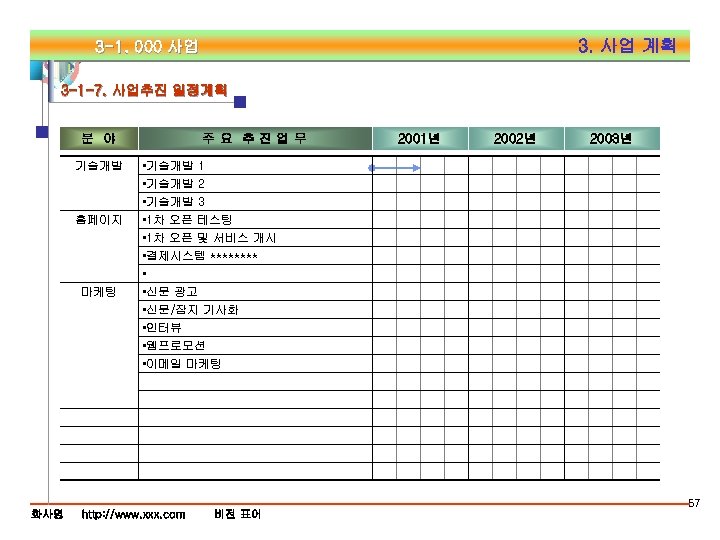Click the slide title '3-1. 000 사업'
The image size is (720, 540).
pos(146,46)
